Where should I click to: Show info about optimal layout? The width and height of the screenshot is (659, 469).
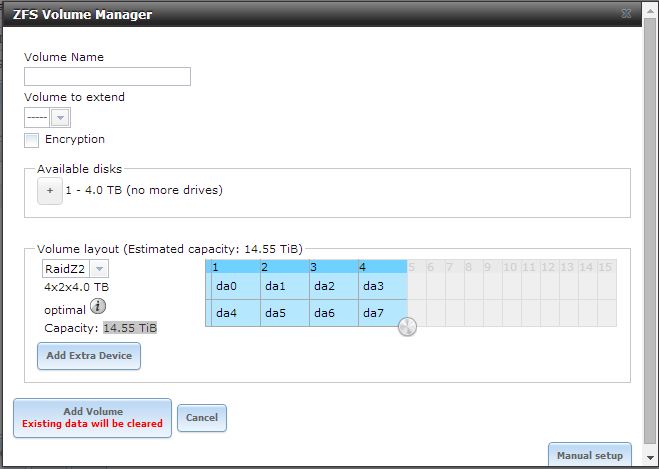pos(98,306)
